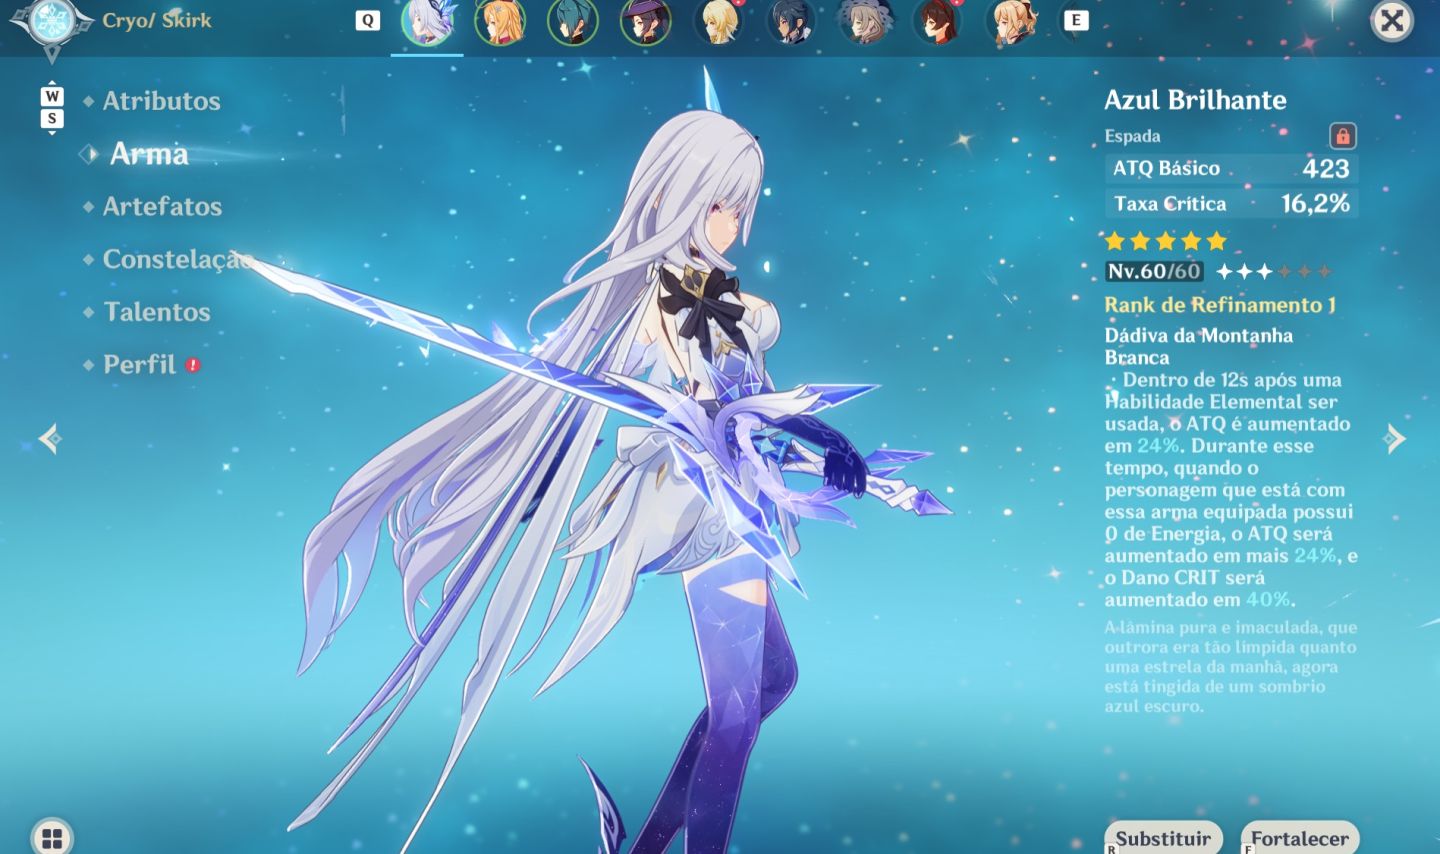
Task: Switch to the brown-haired character with red bow
Action: (x=938, y=21)
